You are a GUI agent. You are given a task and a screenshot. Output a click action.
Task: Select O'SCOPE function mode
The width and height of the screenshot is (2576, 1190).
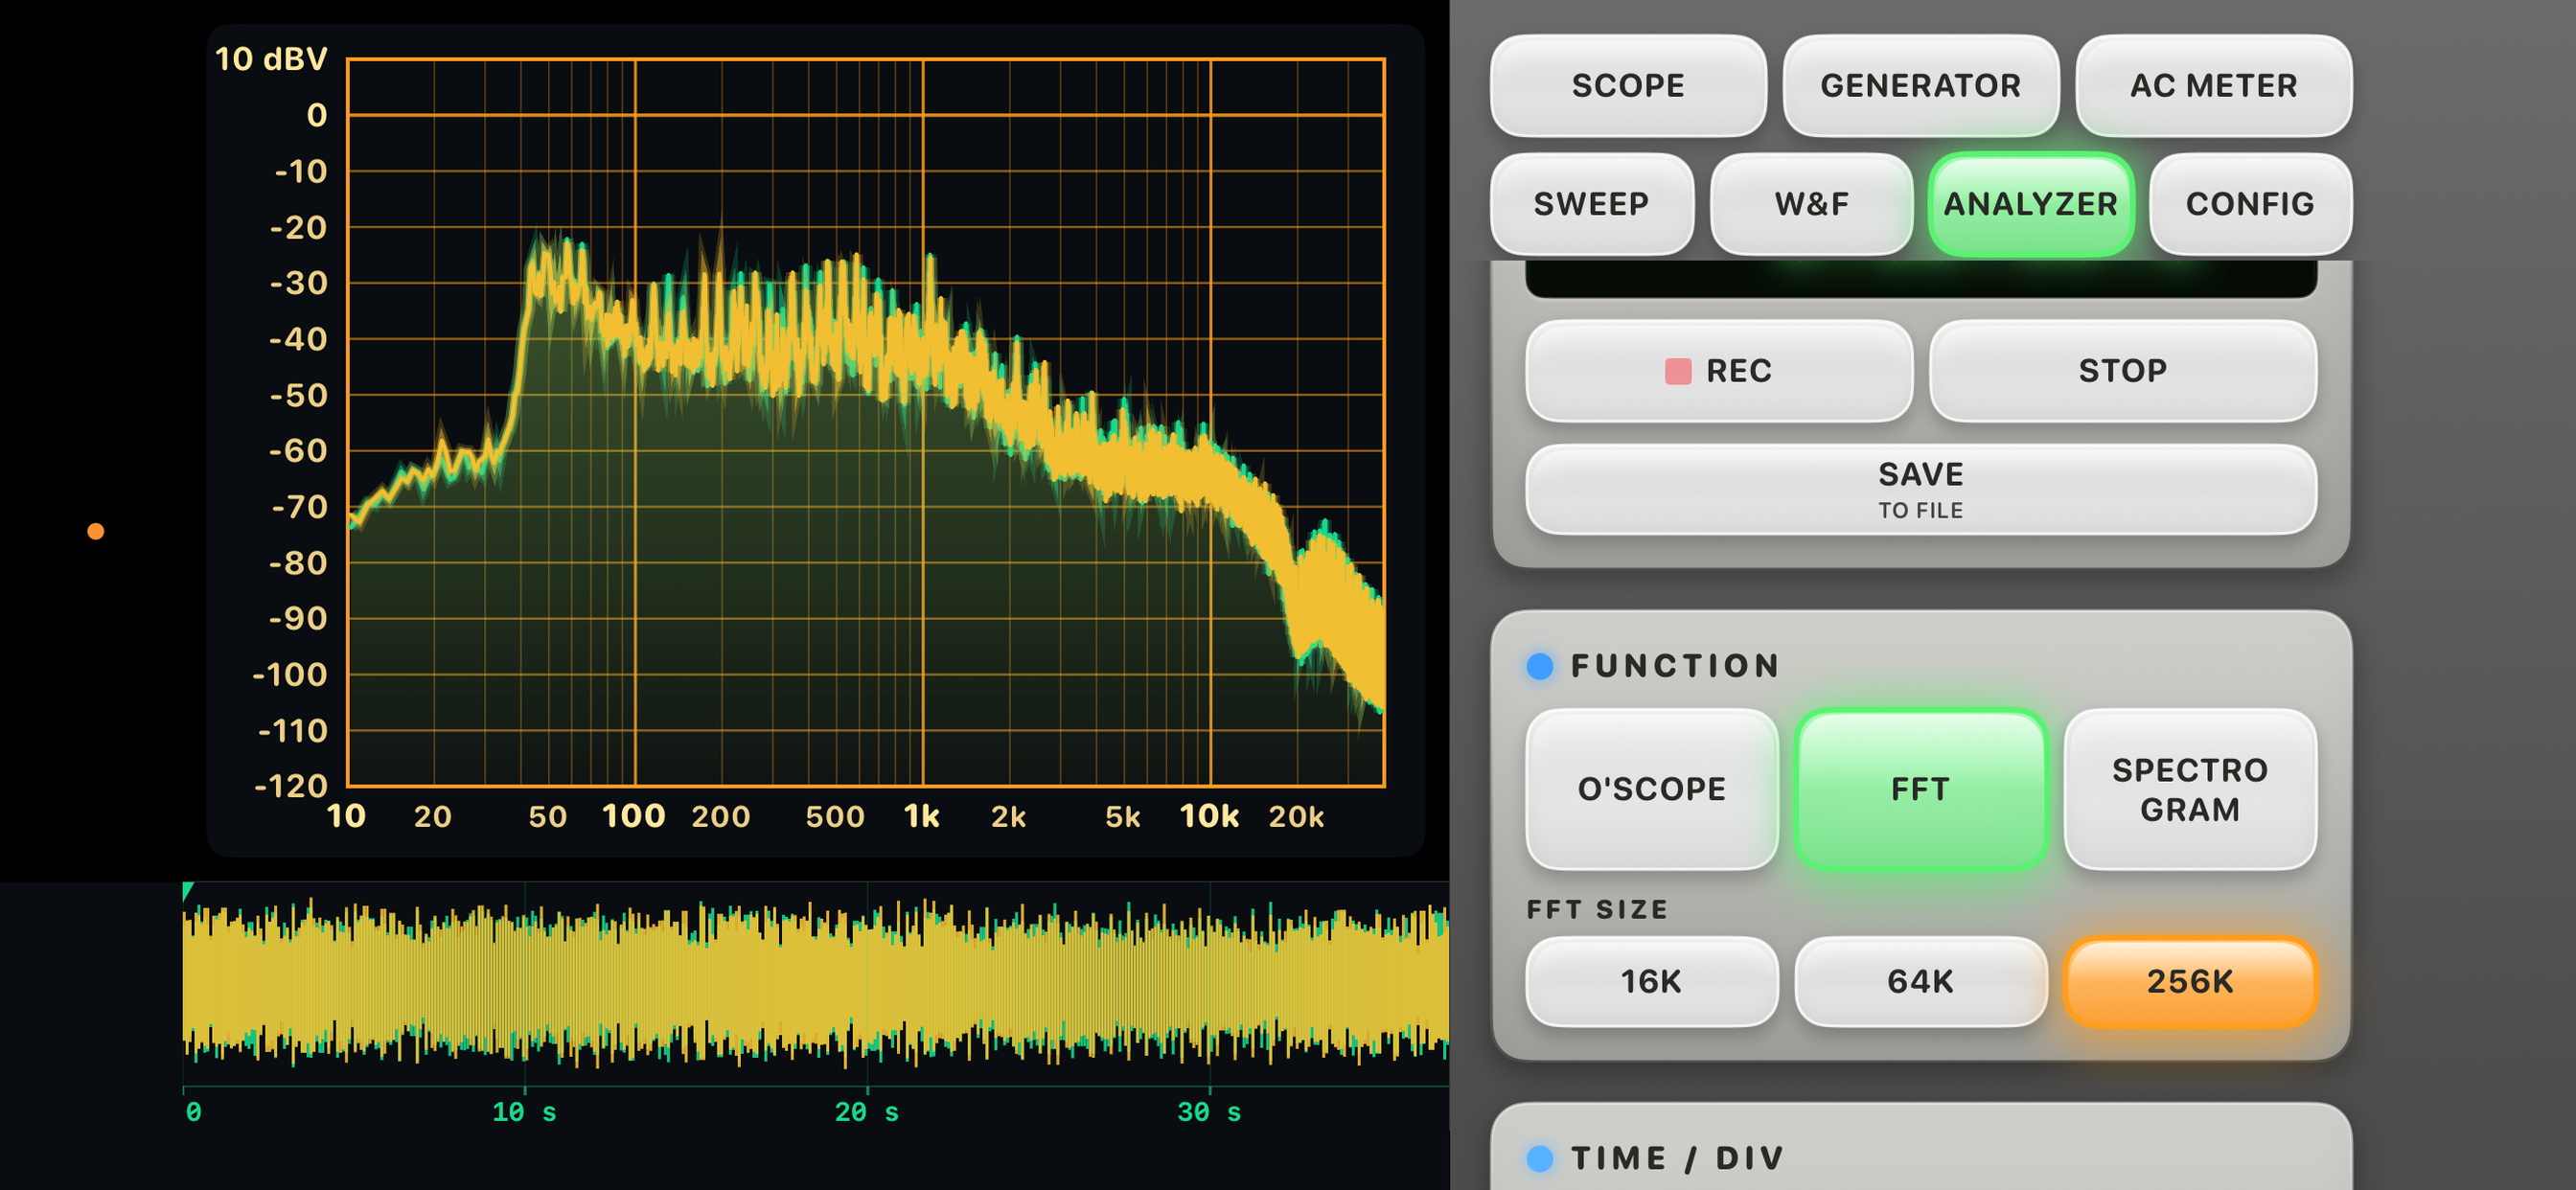tap(1651, 789)
